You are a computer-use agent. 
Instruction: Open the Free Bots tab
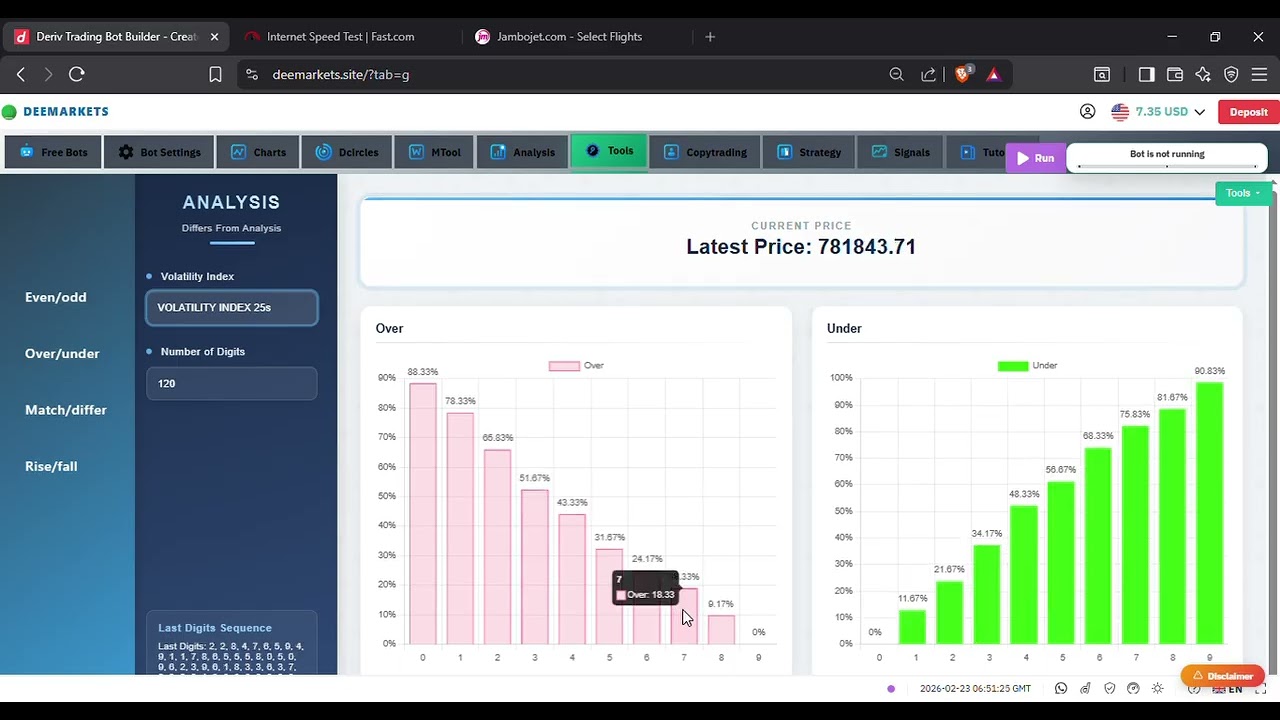click(53, 152)
